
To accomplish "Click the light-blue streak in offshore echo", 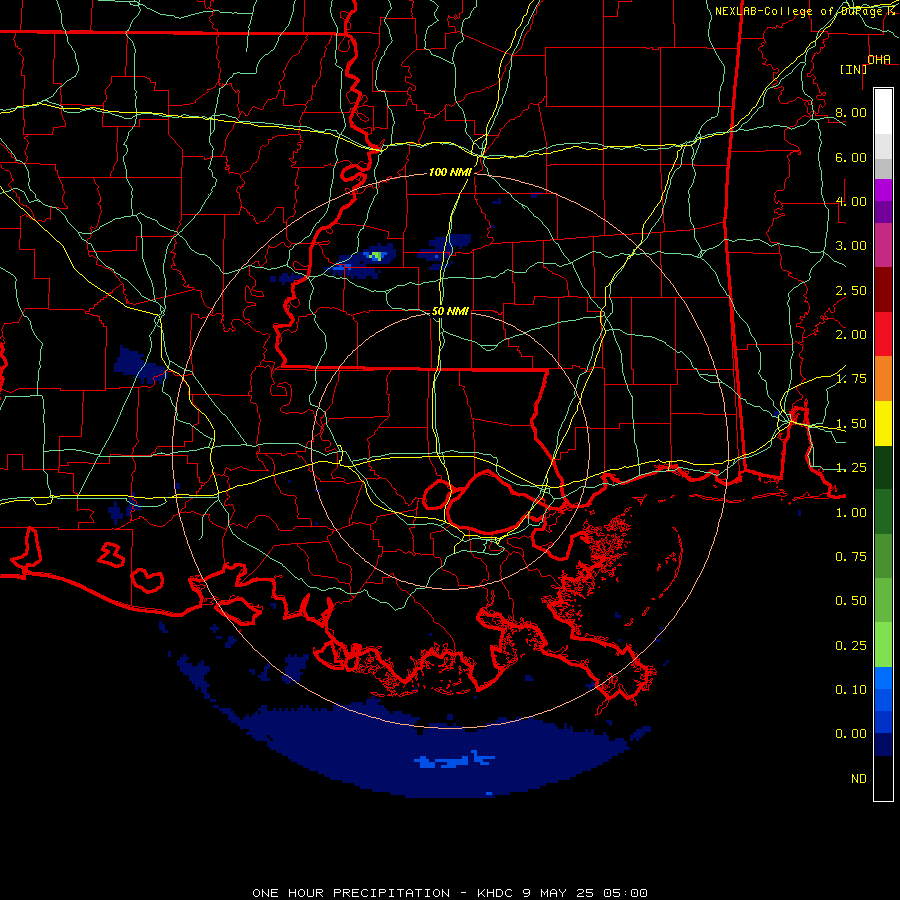I will click(453, 761).
